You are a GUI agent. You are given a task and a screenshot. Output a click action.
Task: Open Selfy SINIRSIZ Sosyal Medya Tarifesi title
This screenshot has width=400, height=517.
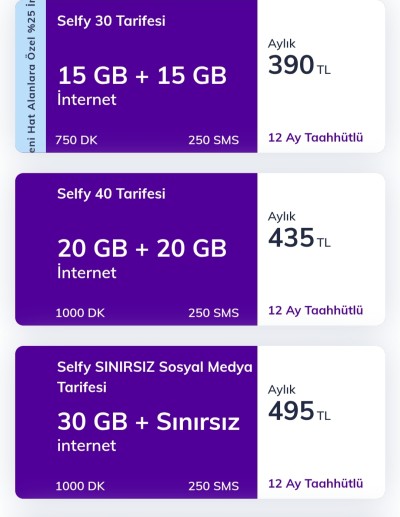[x=155, y=377]
